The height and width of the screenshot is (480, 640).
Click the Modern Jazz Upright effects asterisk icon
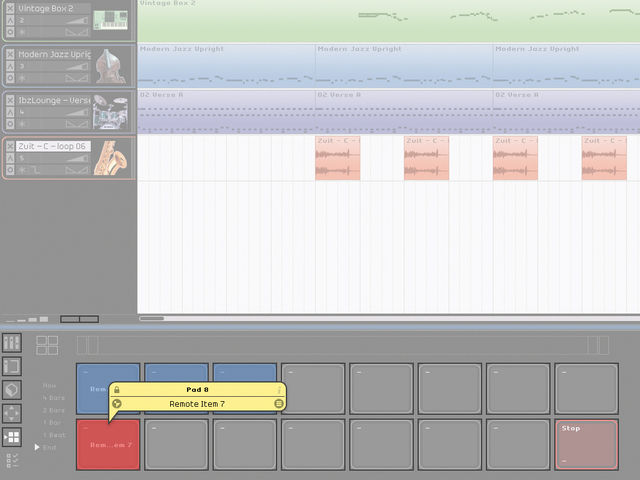point(22,78)
